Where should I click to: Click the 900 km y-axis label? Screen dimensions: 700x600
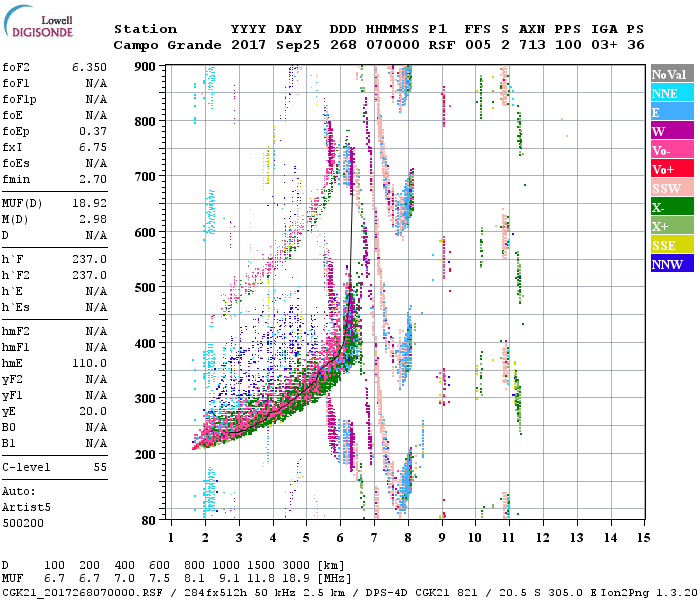(145, 67)
